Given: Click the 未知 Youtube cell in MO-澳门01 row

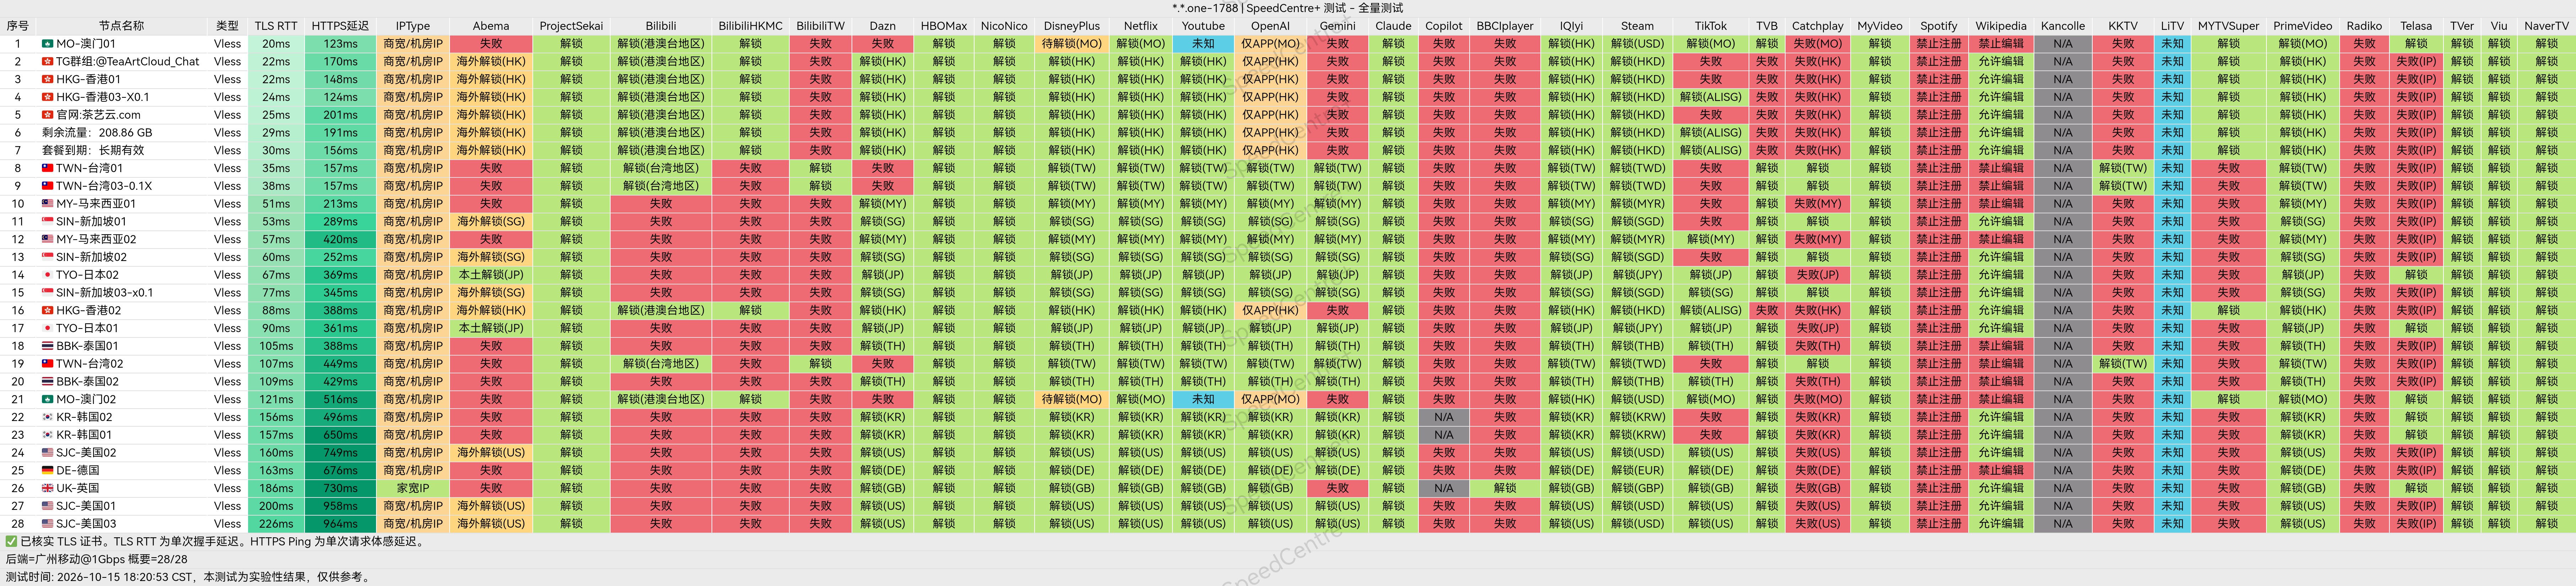Looking at the screenshot, I should coord(1203,44).
